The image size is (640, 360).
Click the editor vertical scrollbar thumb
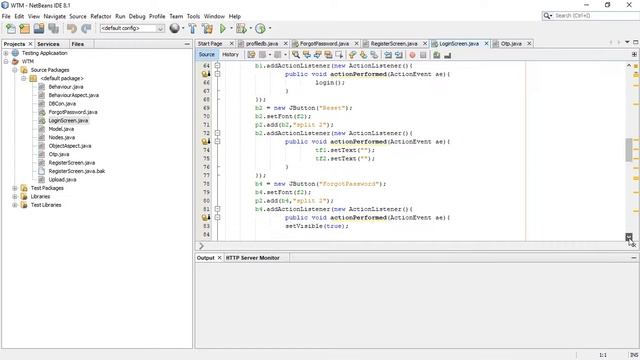point(629,150)
